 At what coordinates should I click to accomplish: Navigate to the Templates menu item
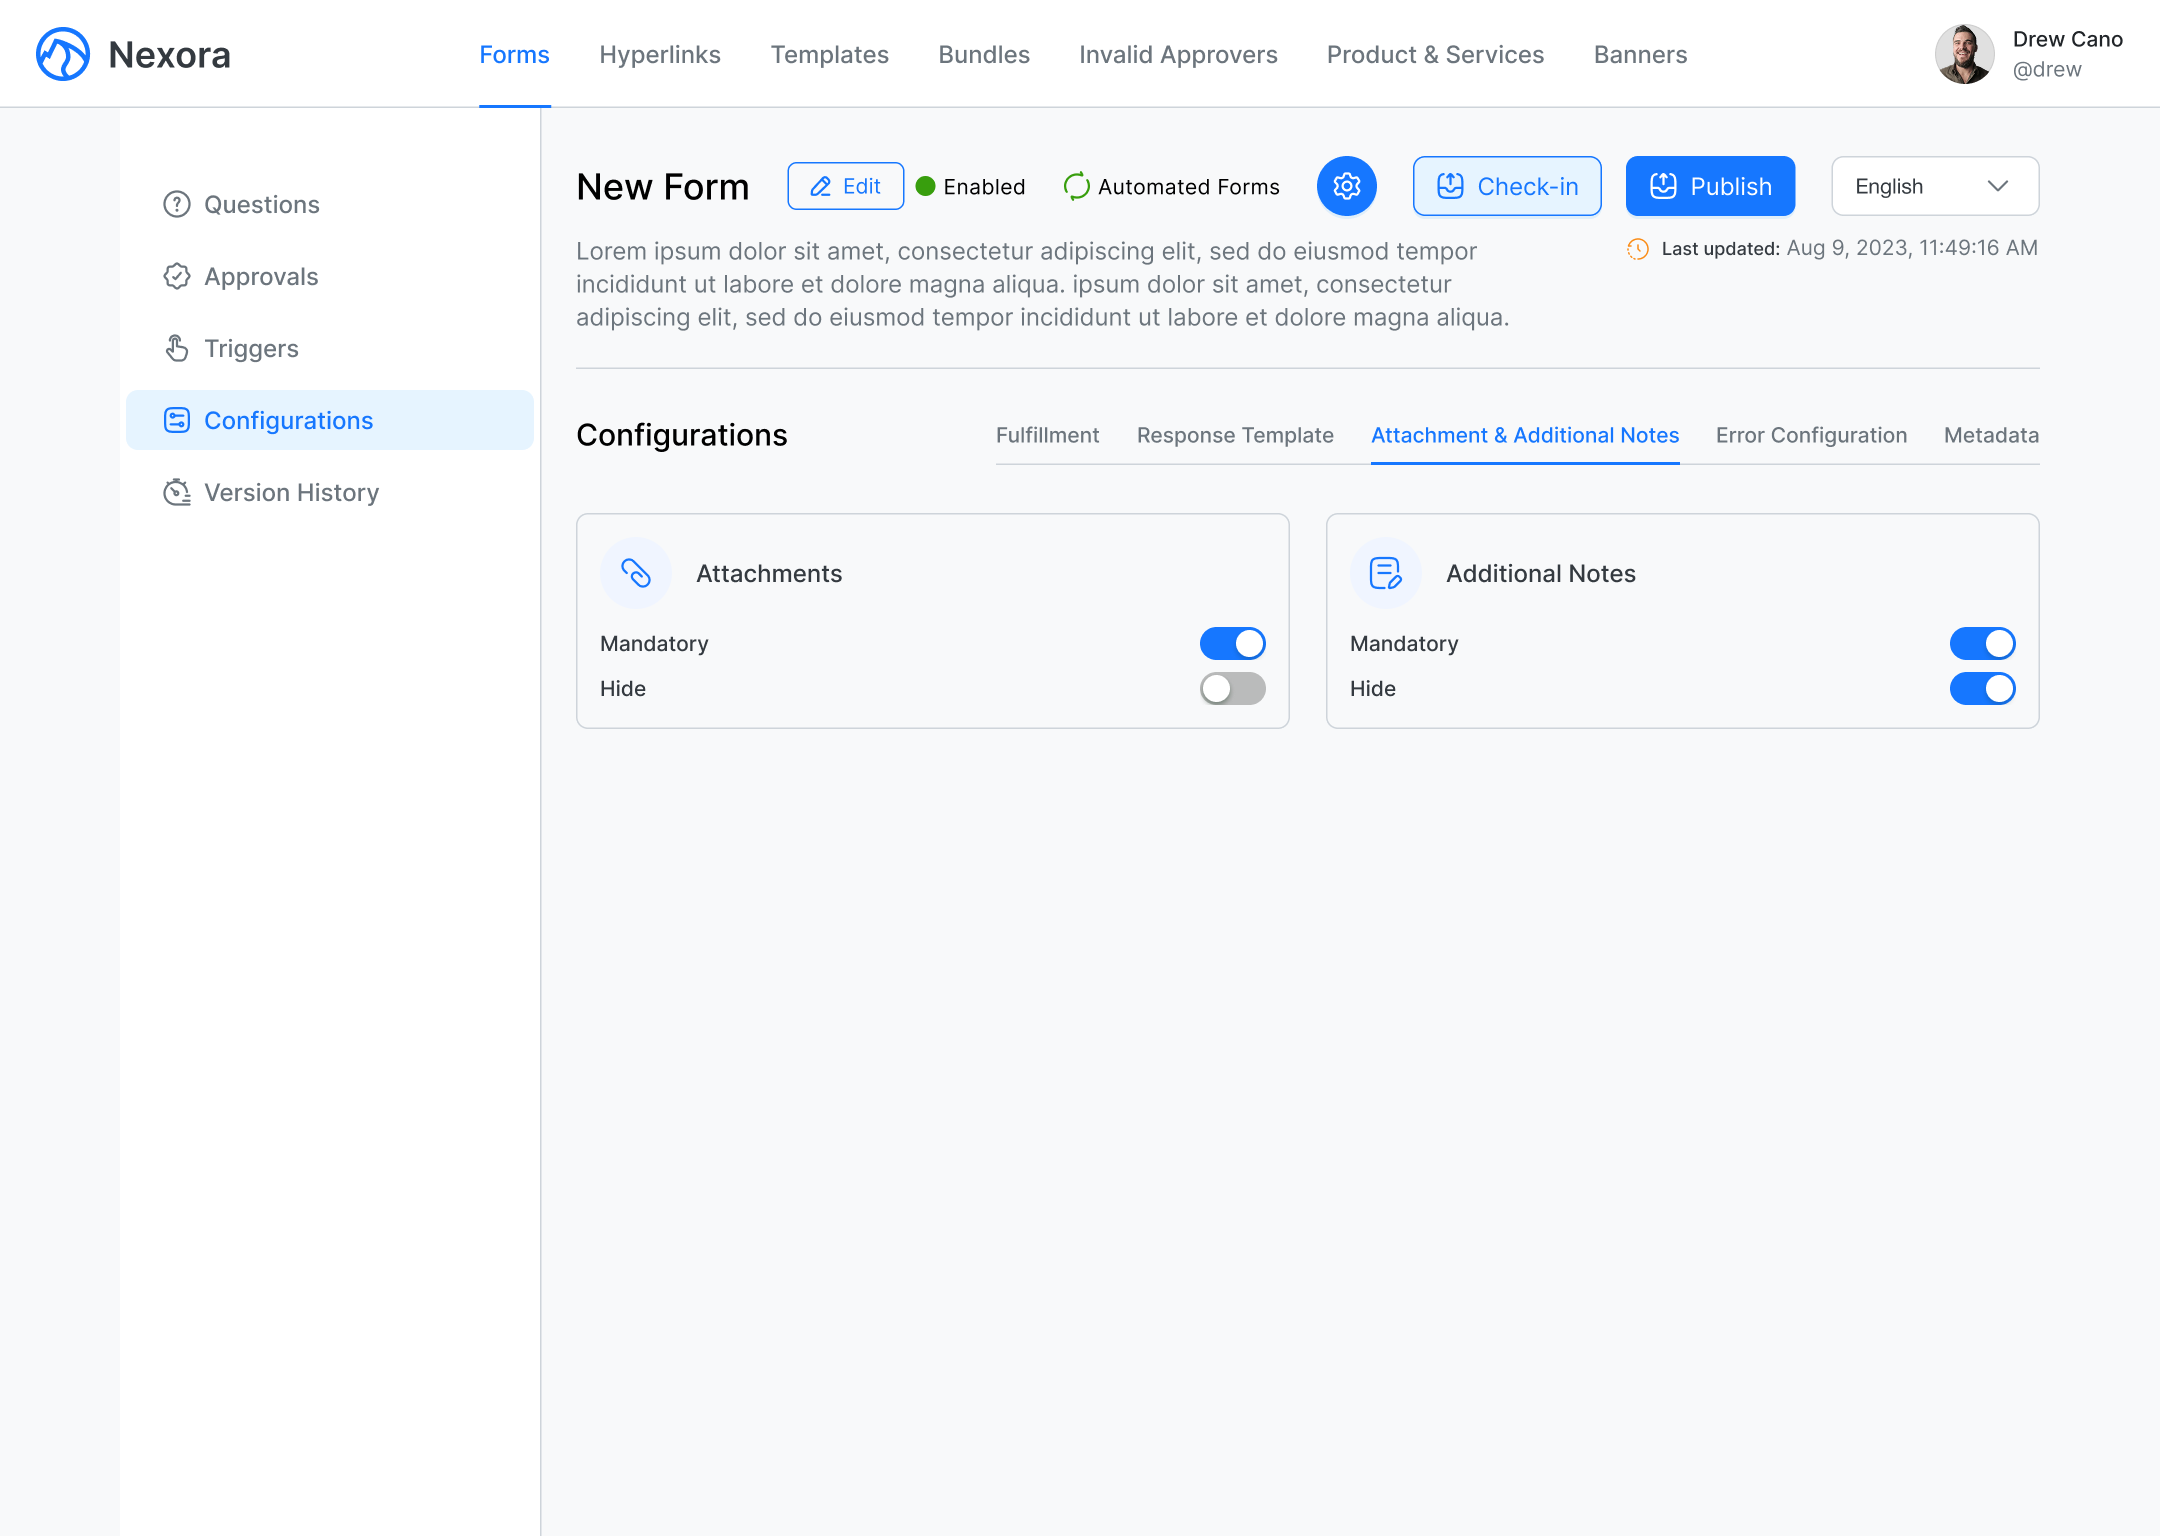tap(829, 55)
